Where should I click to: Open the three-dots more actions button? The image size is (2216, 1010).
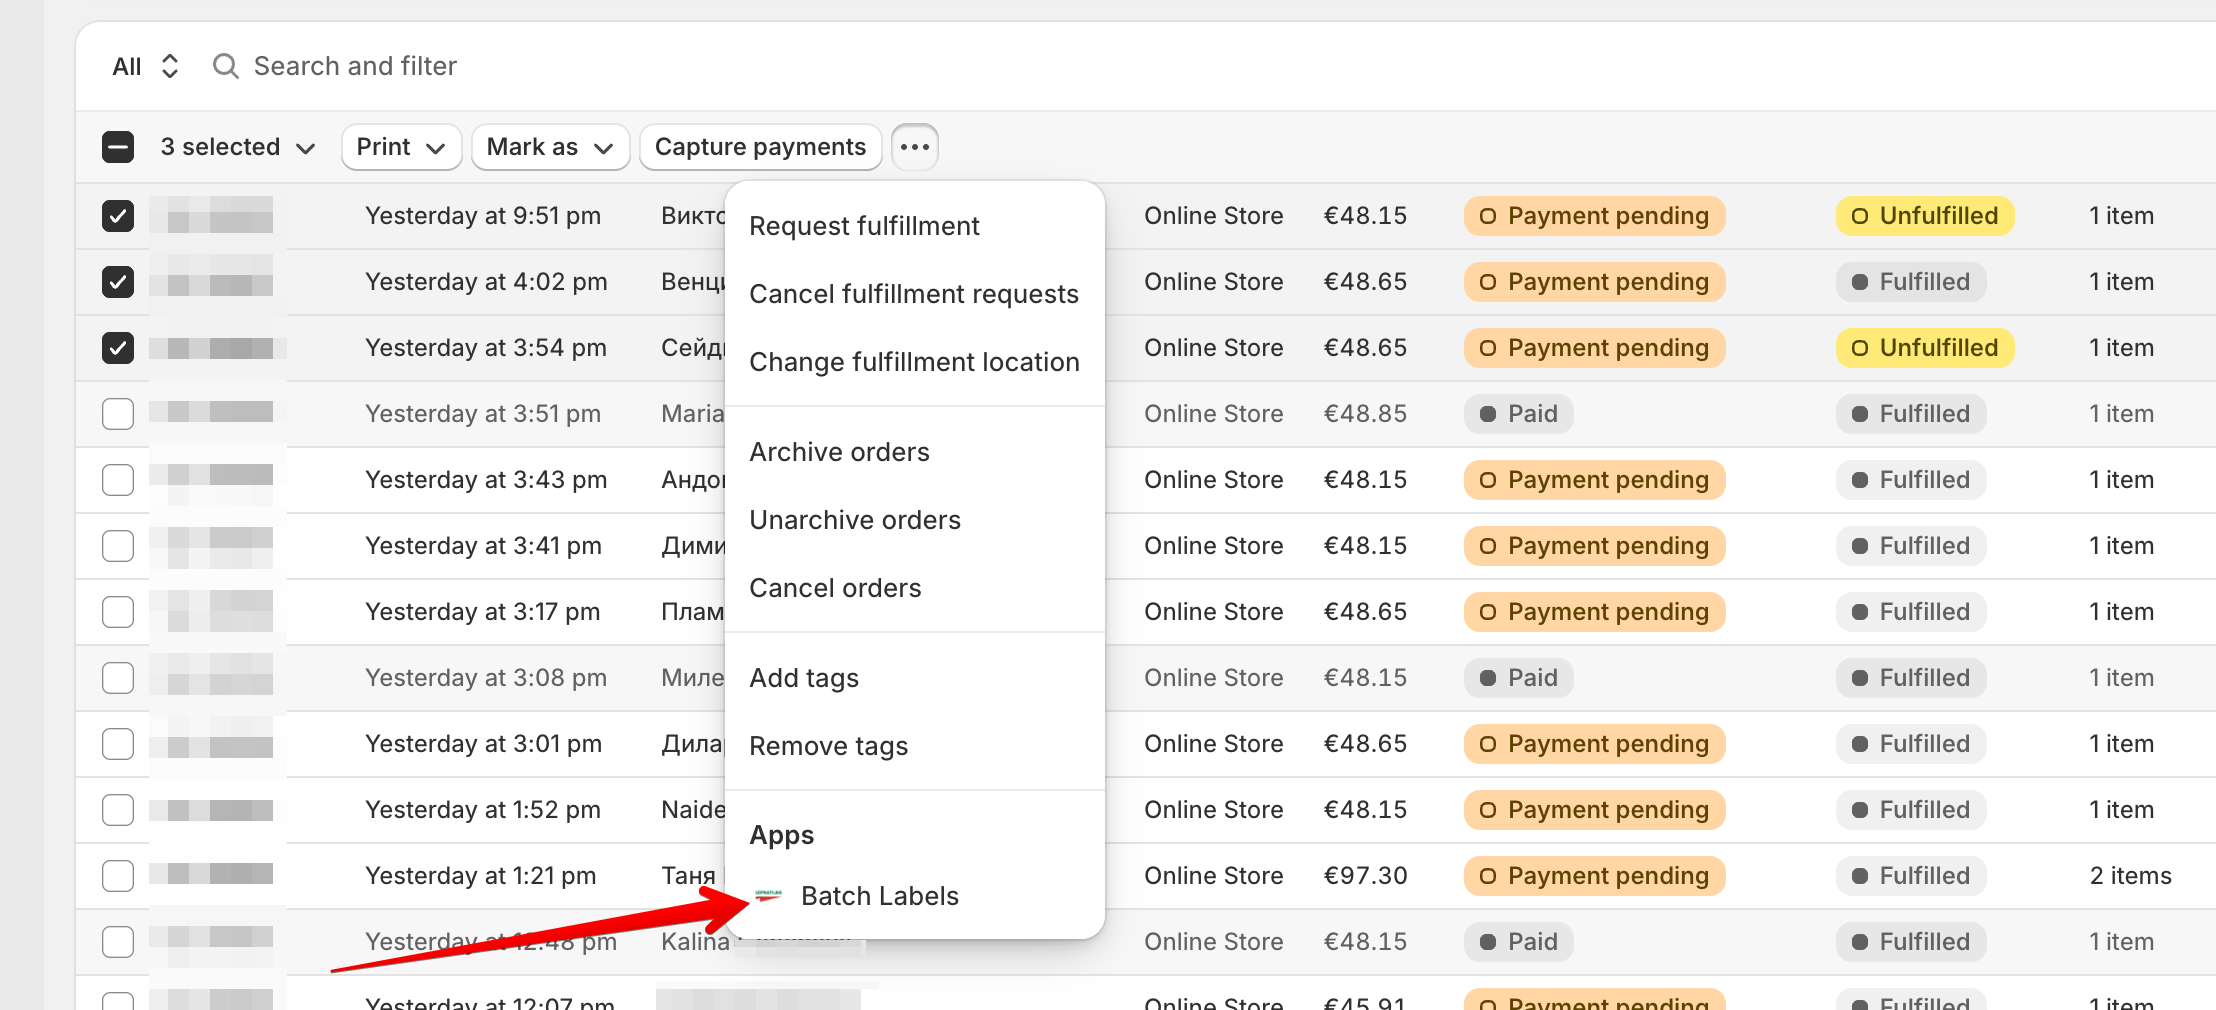(914, 147)
